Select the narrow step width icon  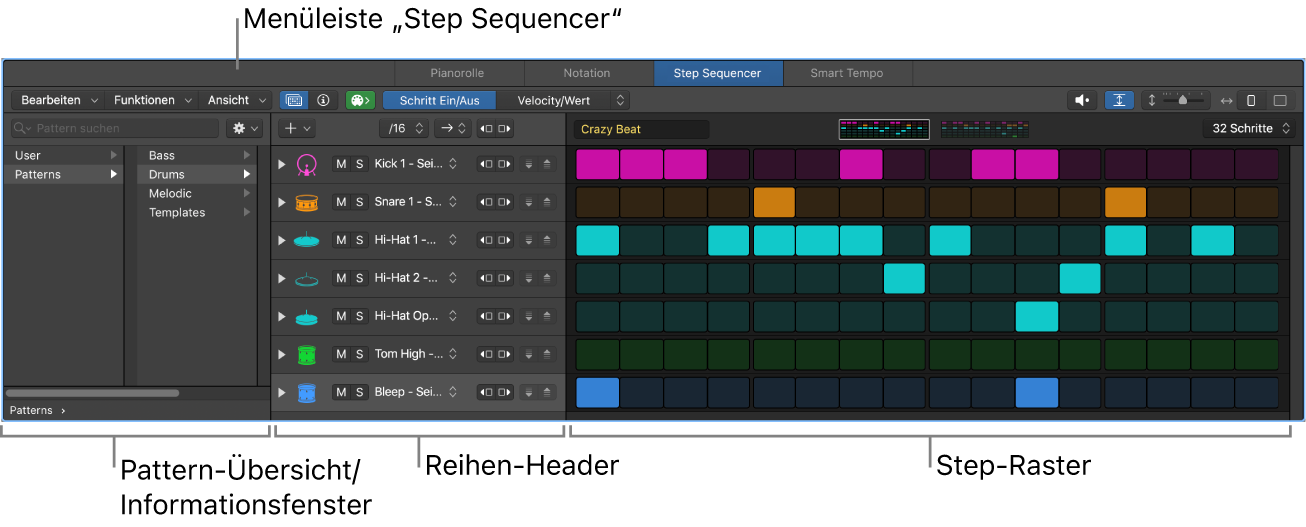[x=1251, y=100]
